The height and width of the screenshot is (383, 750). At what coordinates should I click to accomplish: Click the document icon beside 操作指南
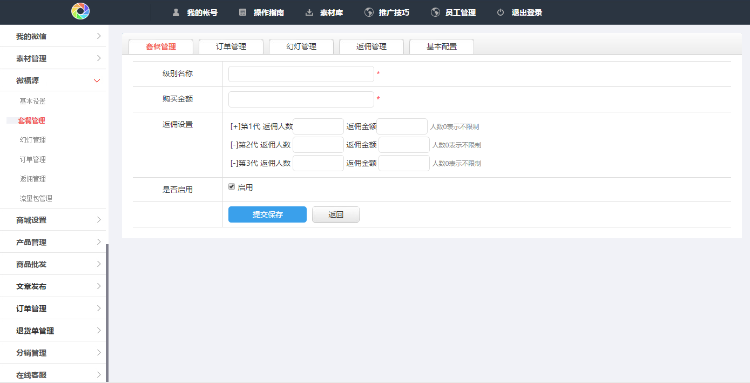click(x=243, y=12)
